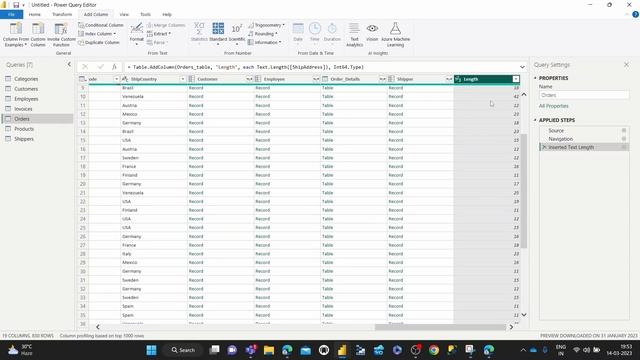Image resolution: width=640 pixels, height=360 pixels.
Task: Click the fx formula icon
Action: (114, 67)
